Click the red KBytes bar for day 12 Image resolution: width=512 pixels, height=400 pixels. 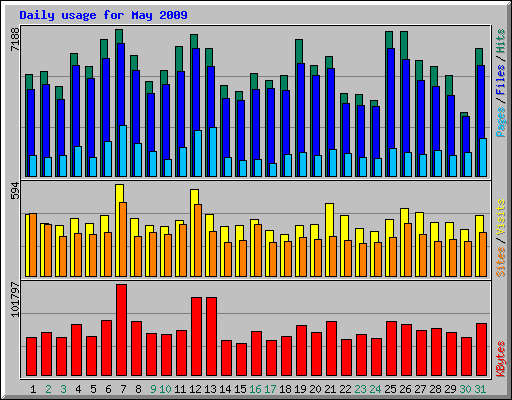(x=196, y=337)
